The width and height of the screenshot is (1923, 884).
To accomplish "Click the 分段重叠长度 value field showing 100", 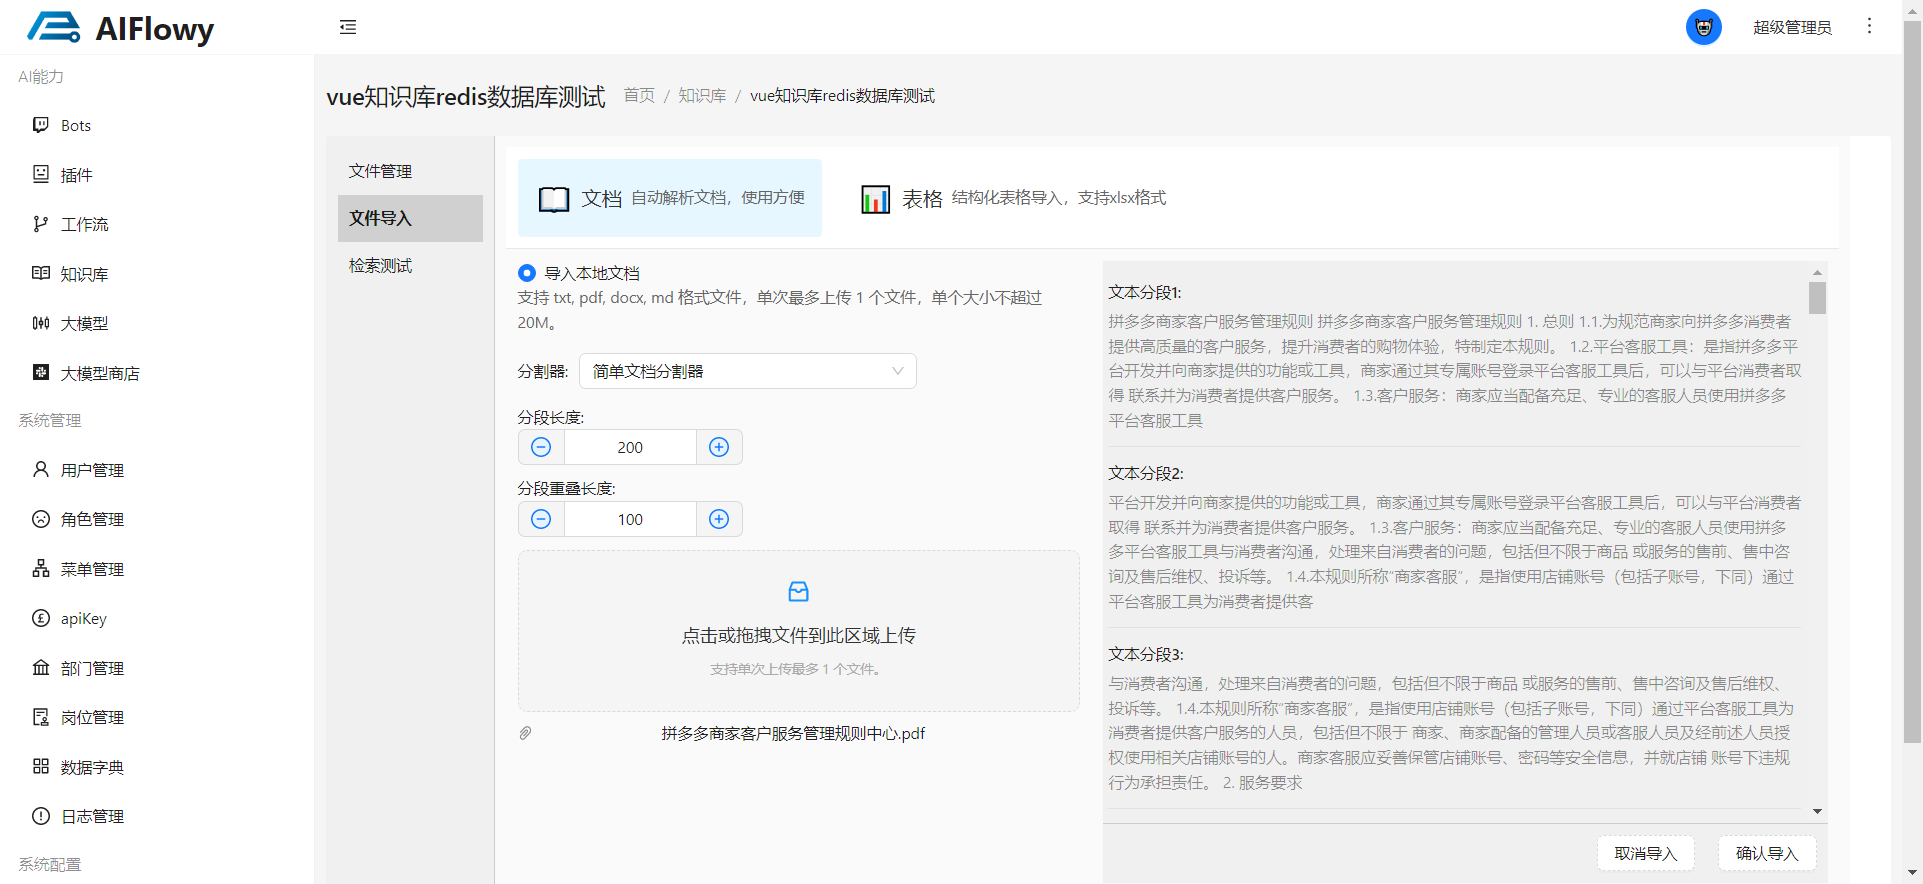I will [x=630, y=519].
